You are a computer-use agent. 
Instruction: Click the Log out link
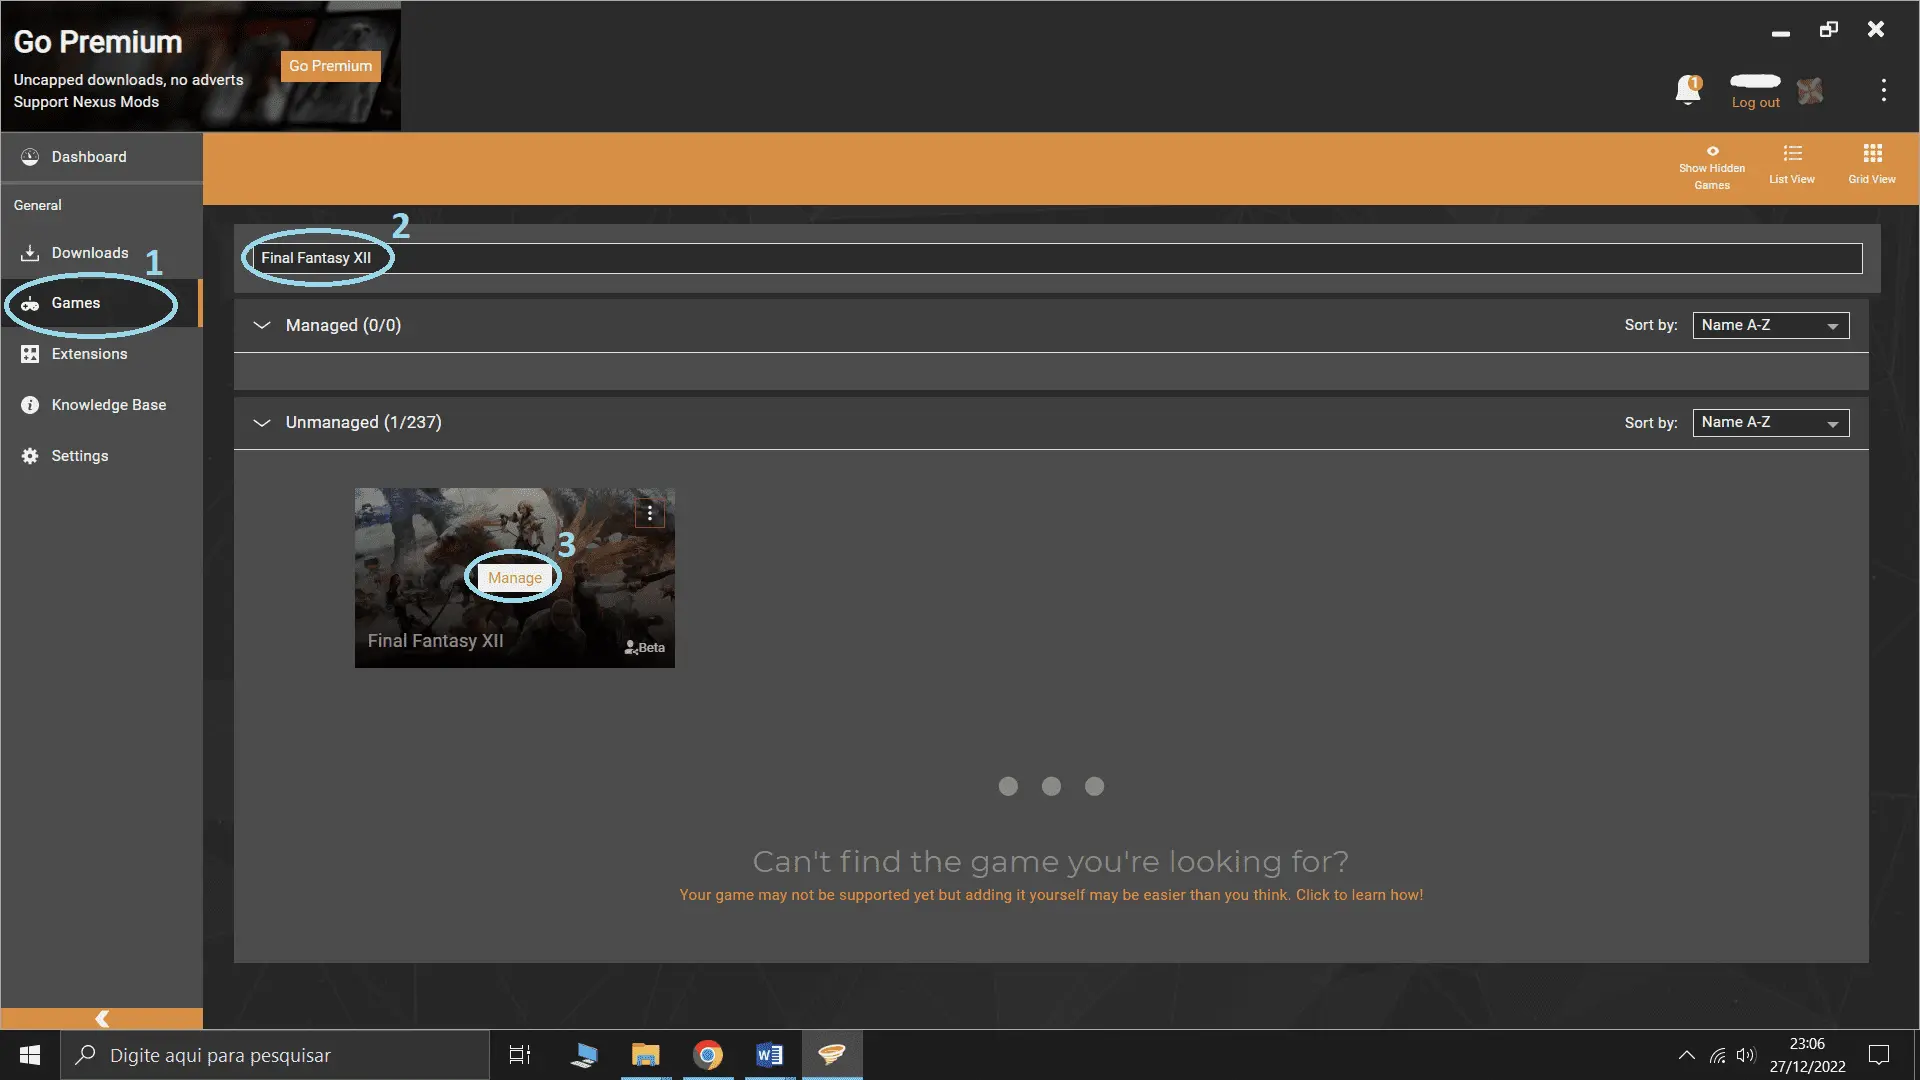[1755, 103]
